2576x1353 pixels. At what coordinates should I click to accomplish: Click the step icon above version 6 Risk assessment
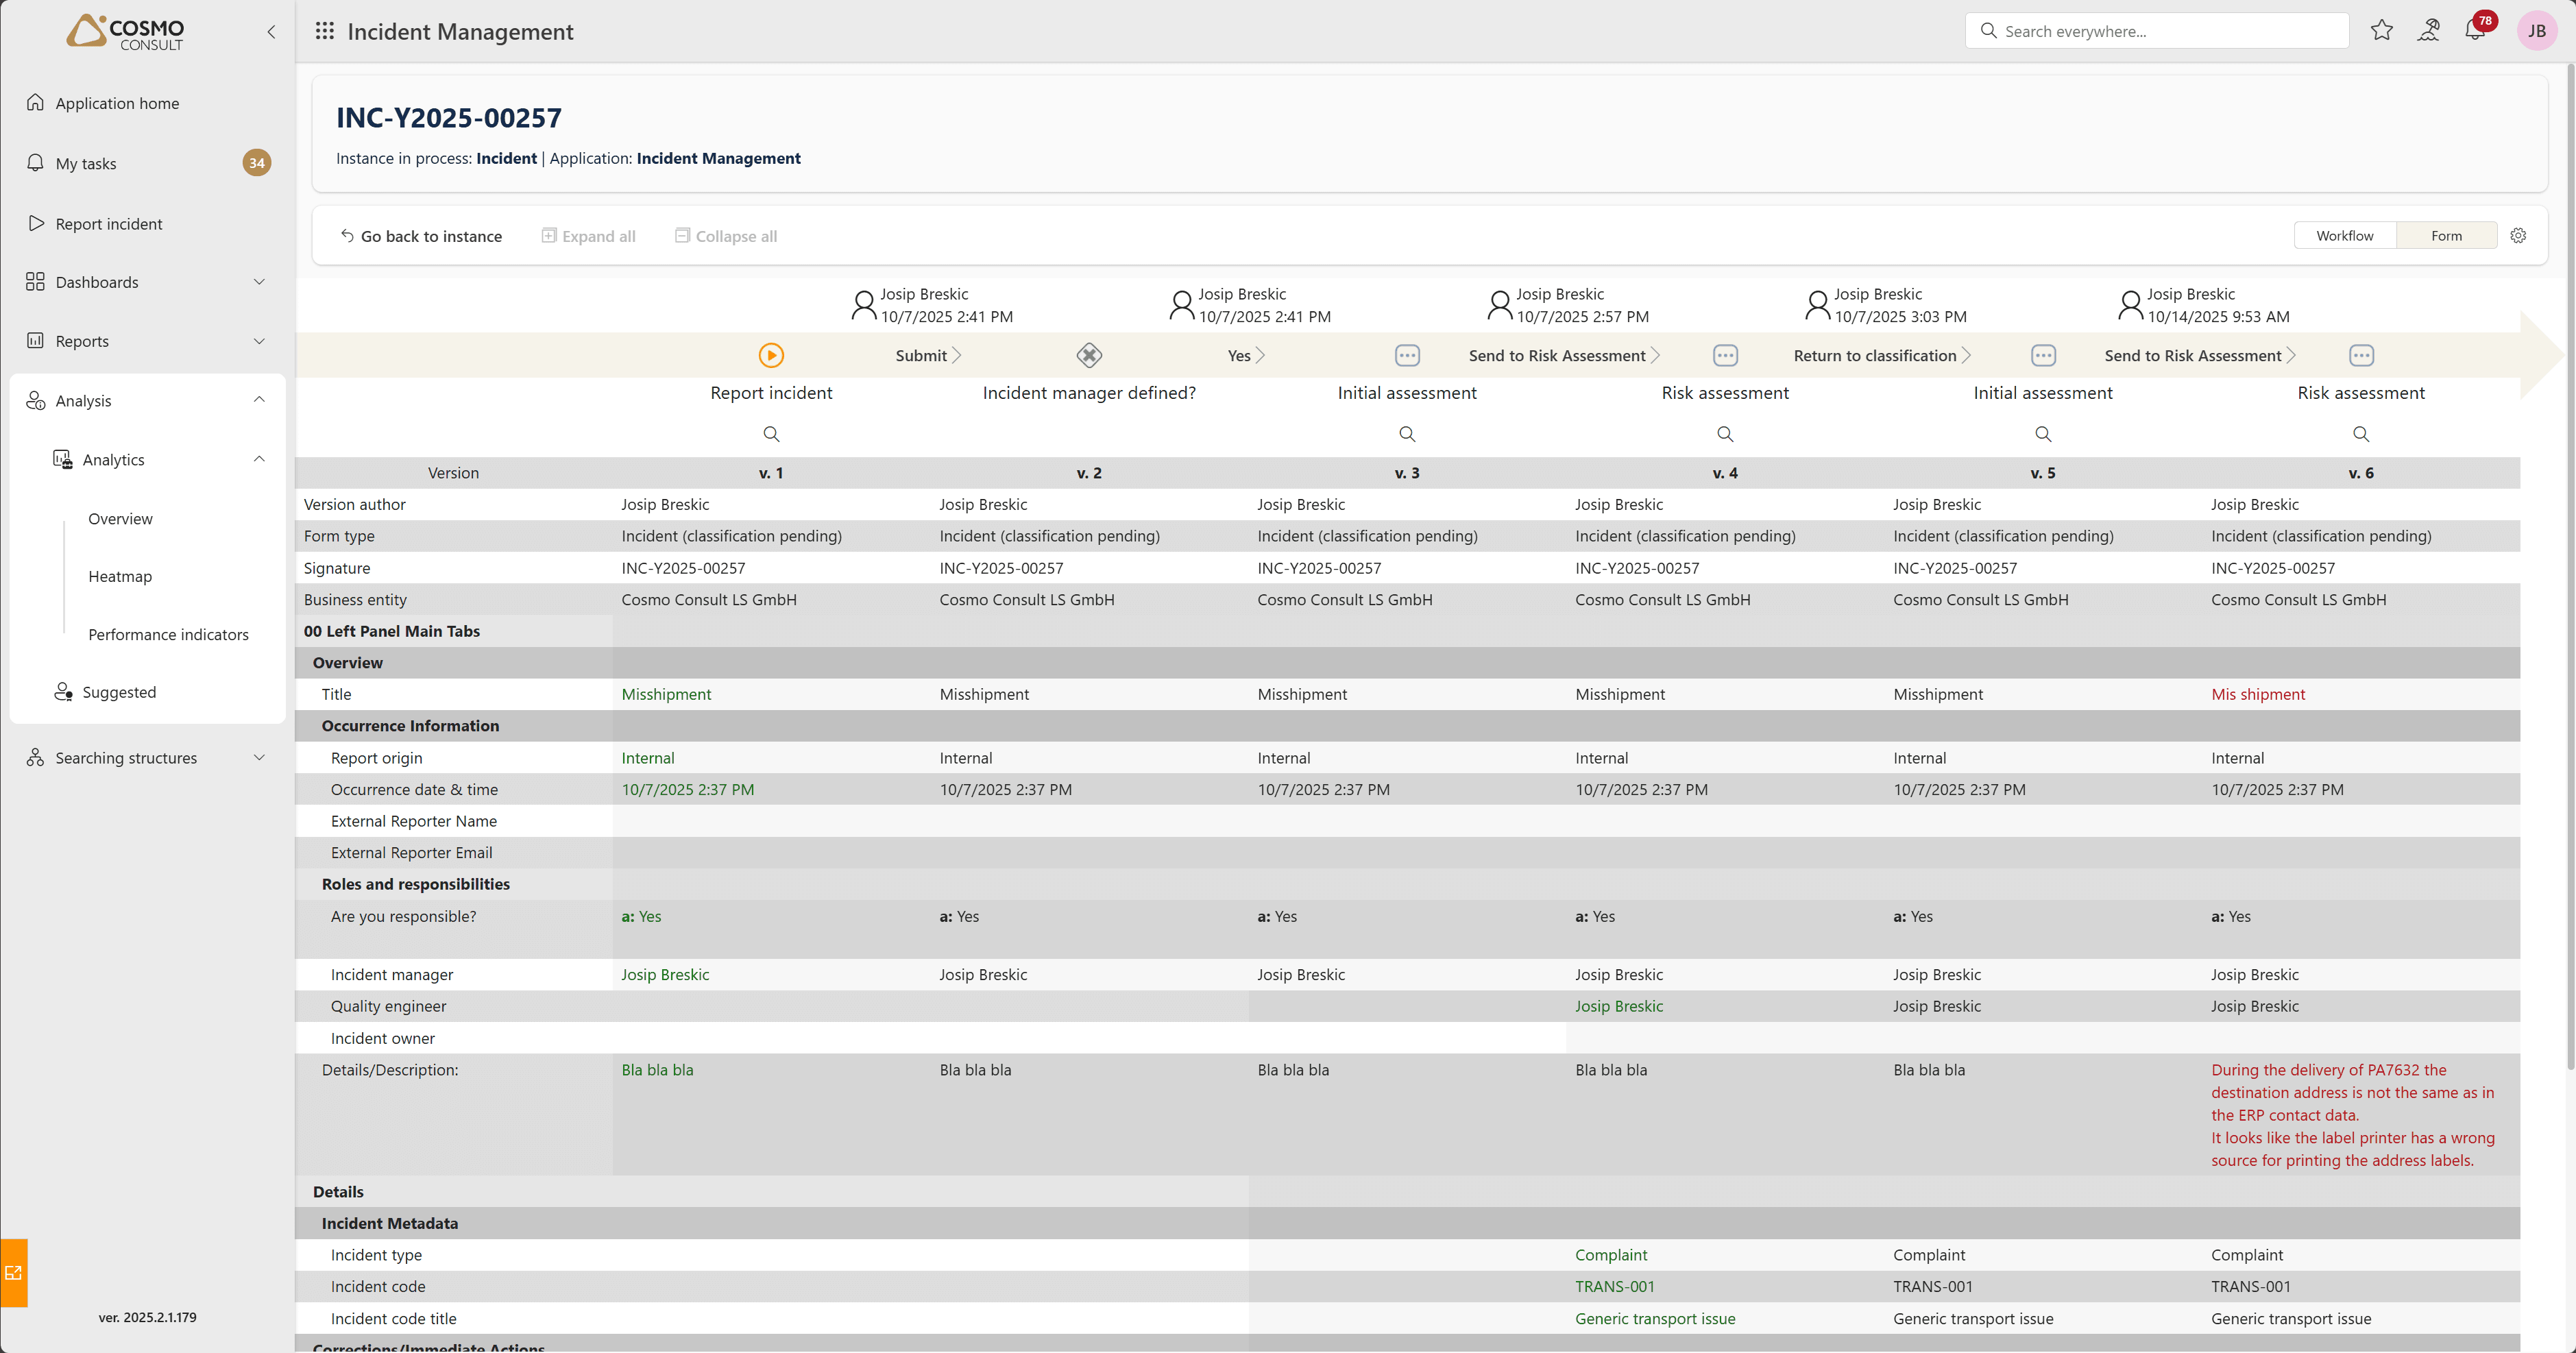(x=2361, y=355)
